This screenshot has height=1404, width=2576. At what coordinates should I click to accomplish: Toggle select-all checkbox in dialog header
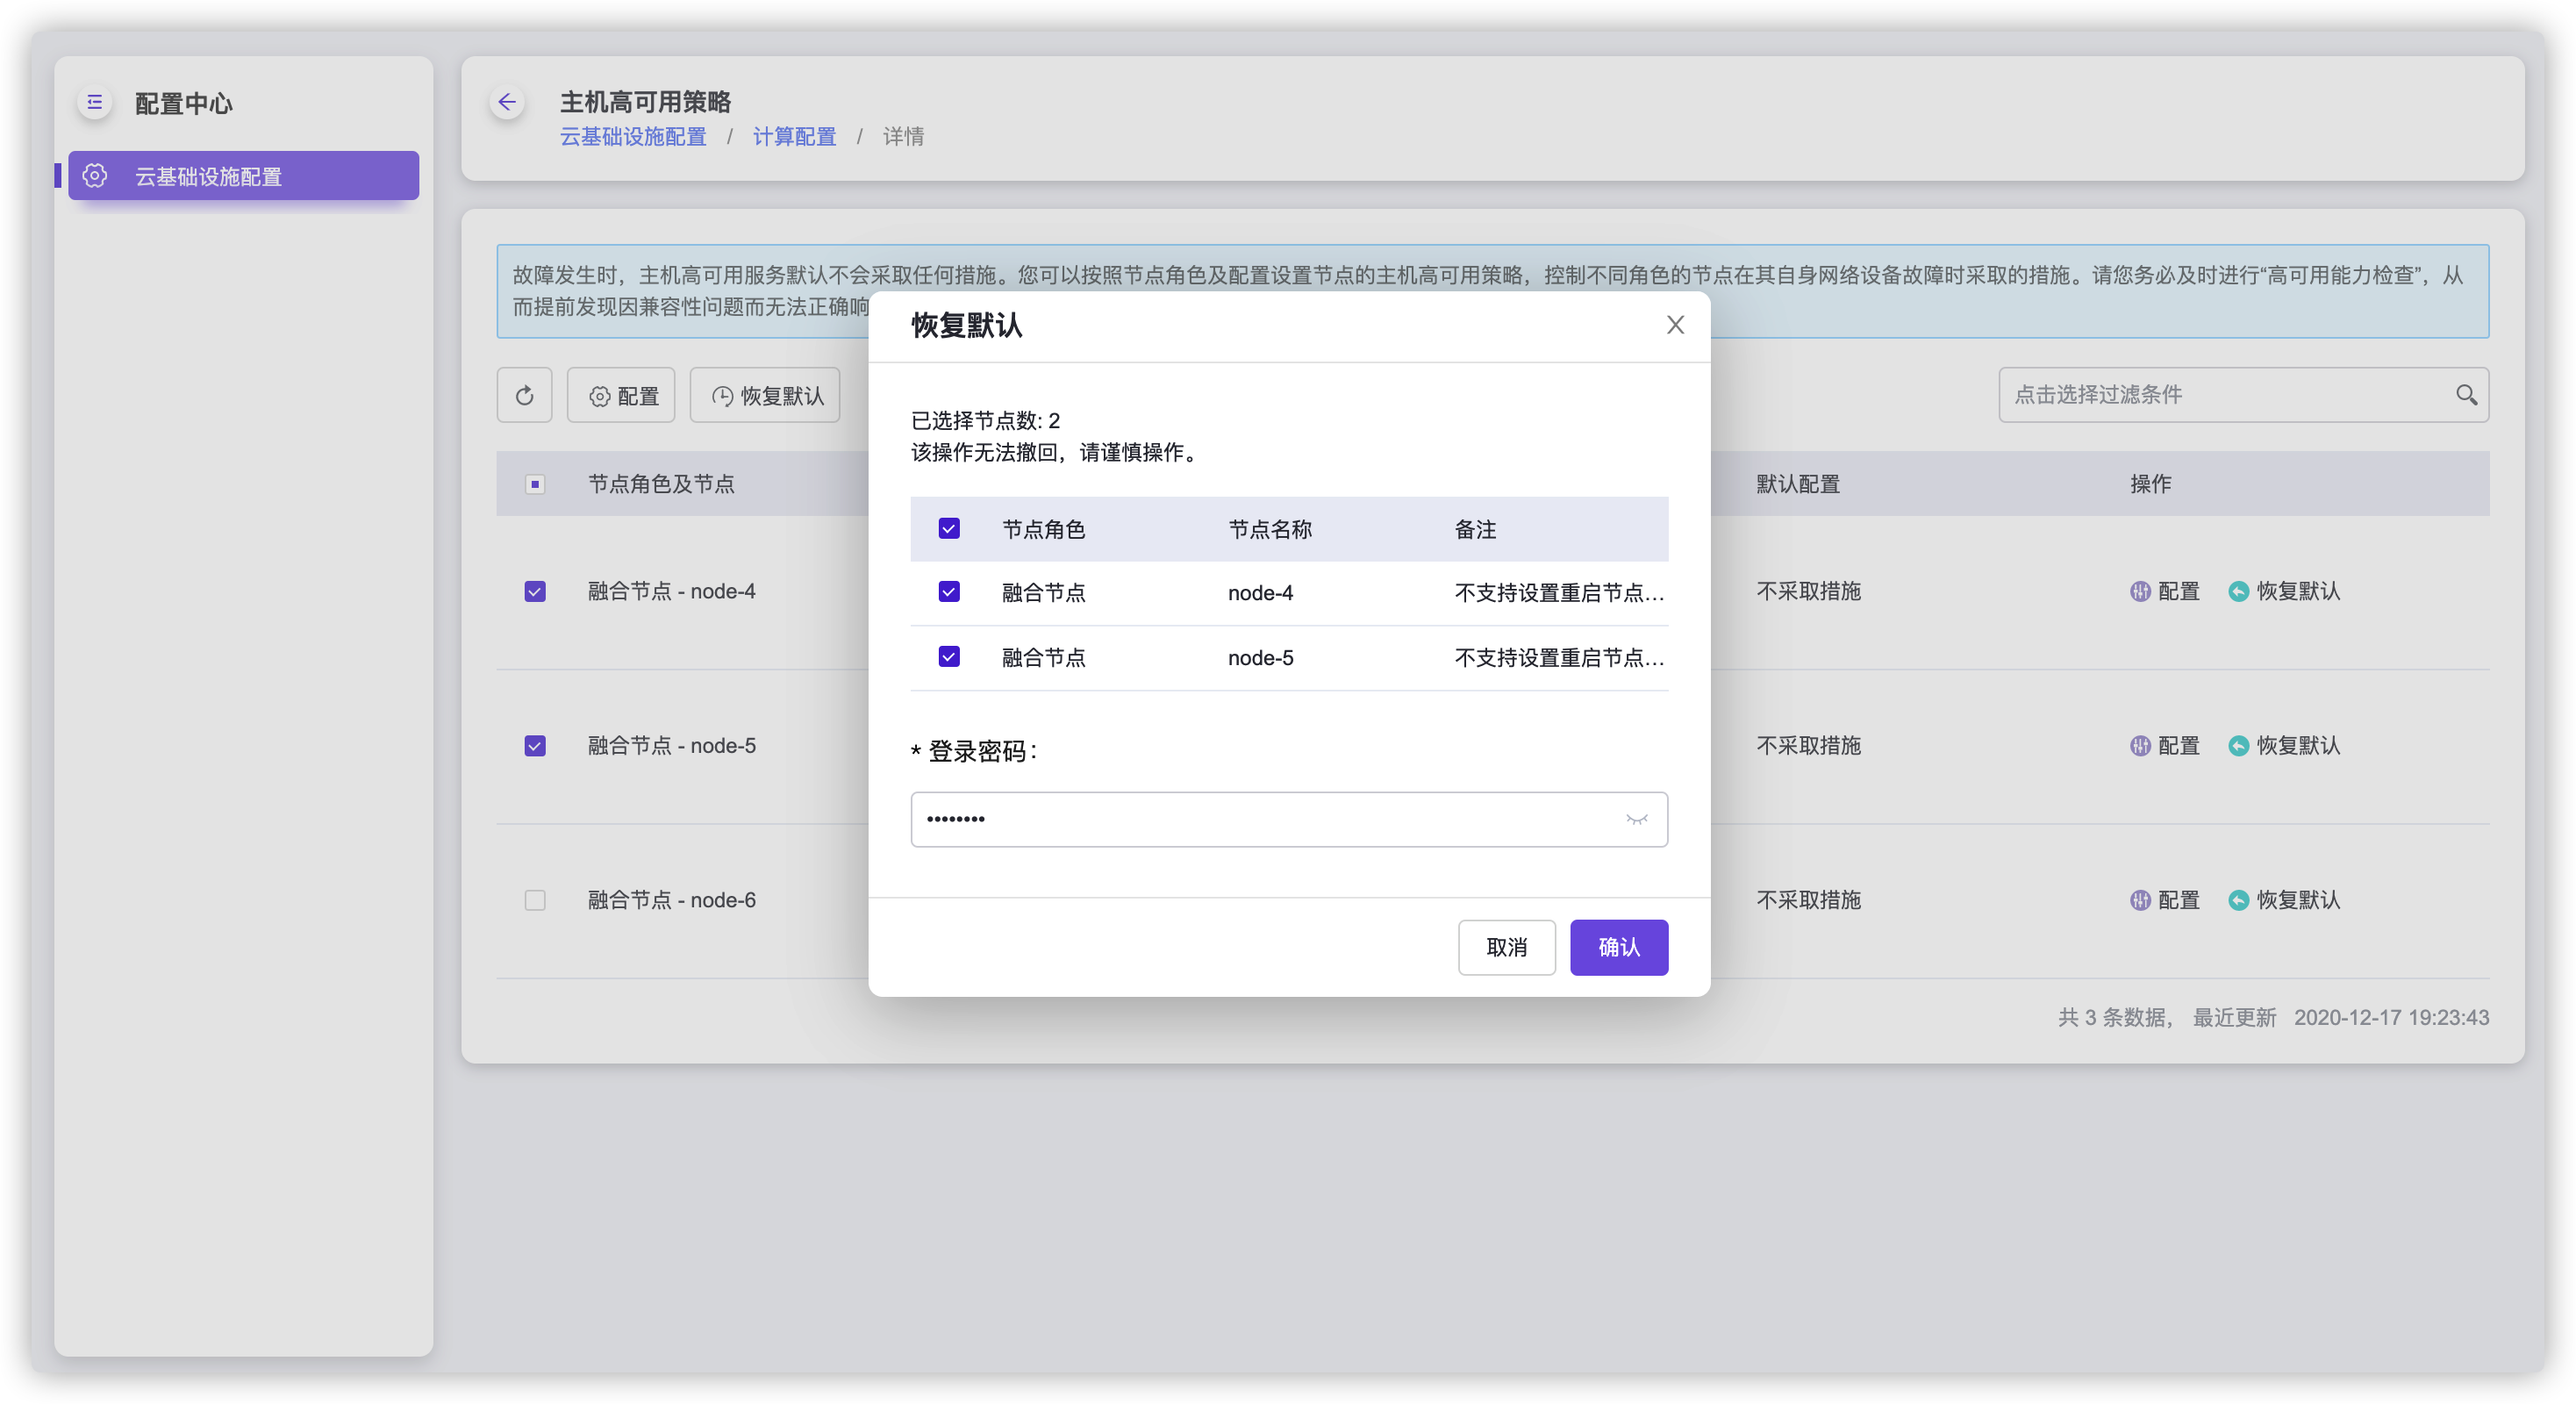[x=949, y=529]
